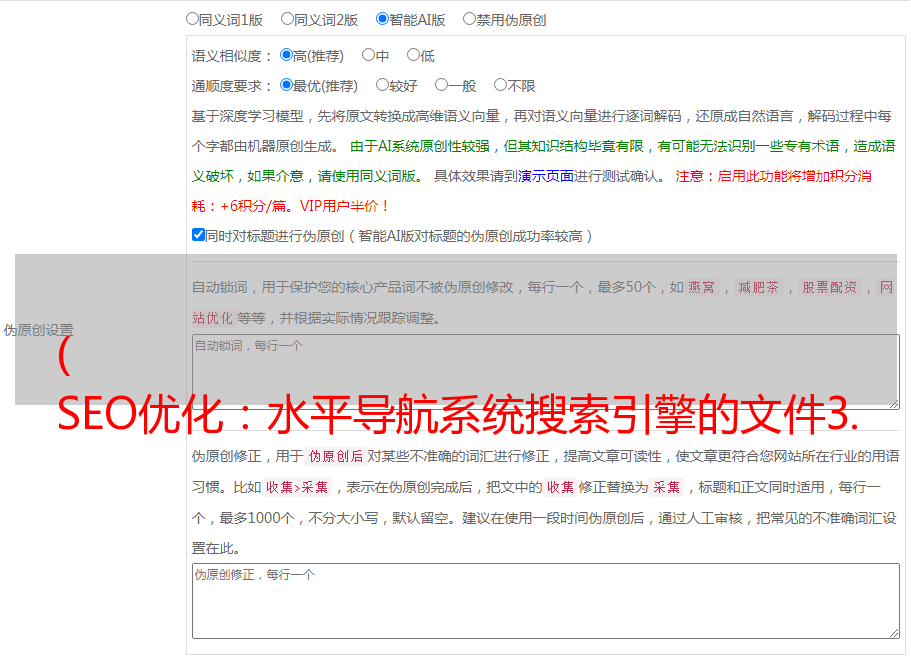Image resolution: width=911 pixels, height=658 pixels.
Task: Click the 股票配资 example keyword
Action: point(830,287)
